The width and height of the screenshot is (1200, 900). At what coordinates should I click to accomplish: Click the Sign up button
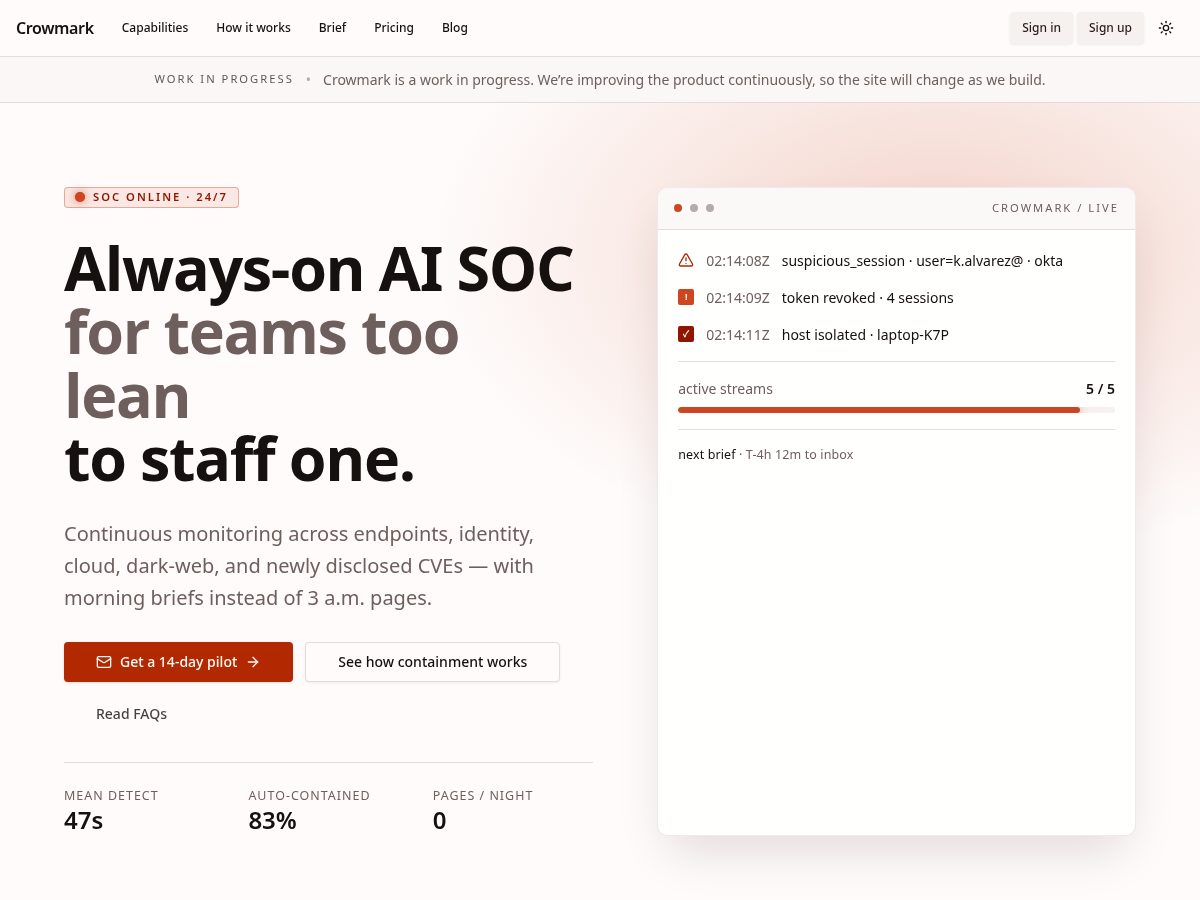pos(1110,28)
